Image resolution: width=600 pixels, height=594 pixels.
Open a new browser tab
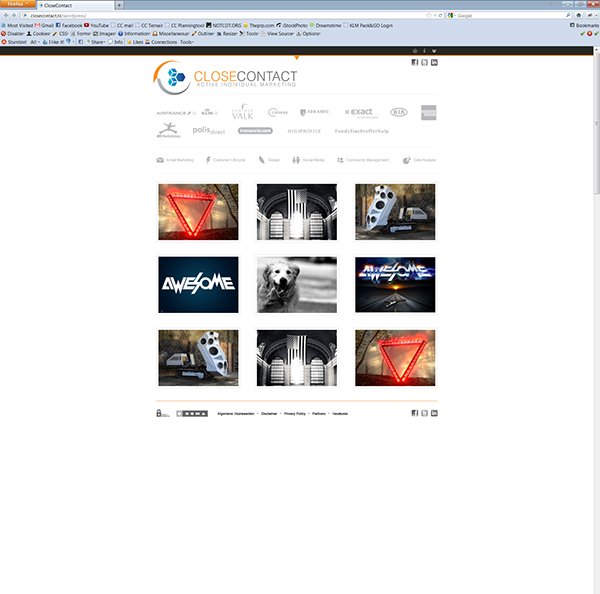119,5
